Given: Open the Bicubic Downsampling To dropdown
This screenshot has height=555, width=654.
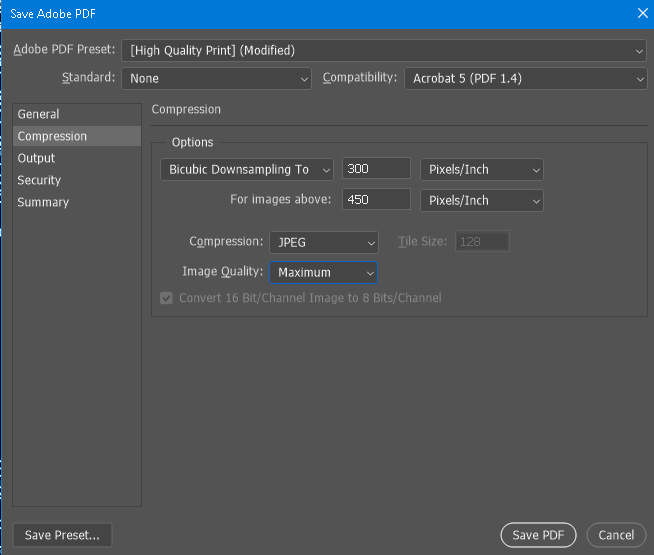Looking at the screenshot, I should 247,170.
